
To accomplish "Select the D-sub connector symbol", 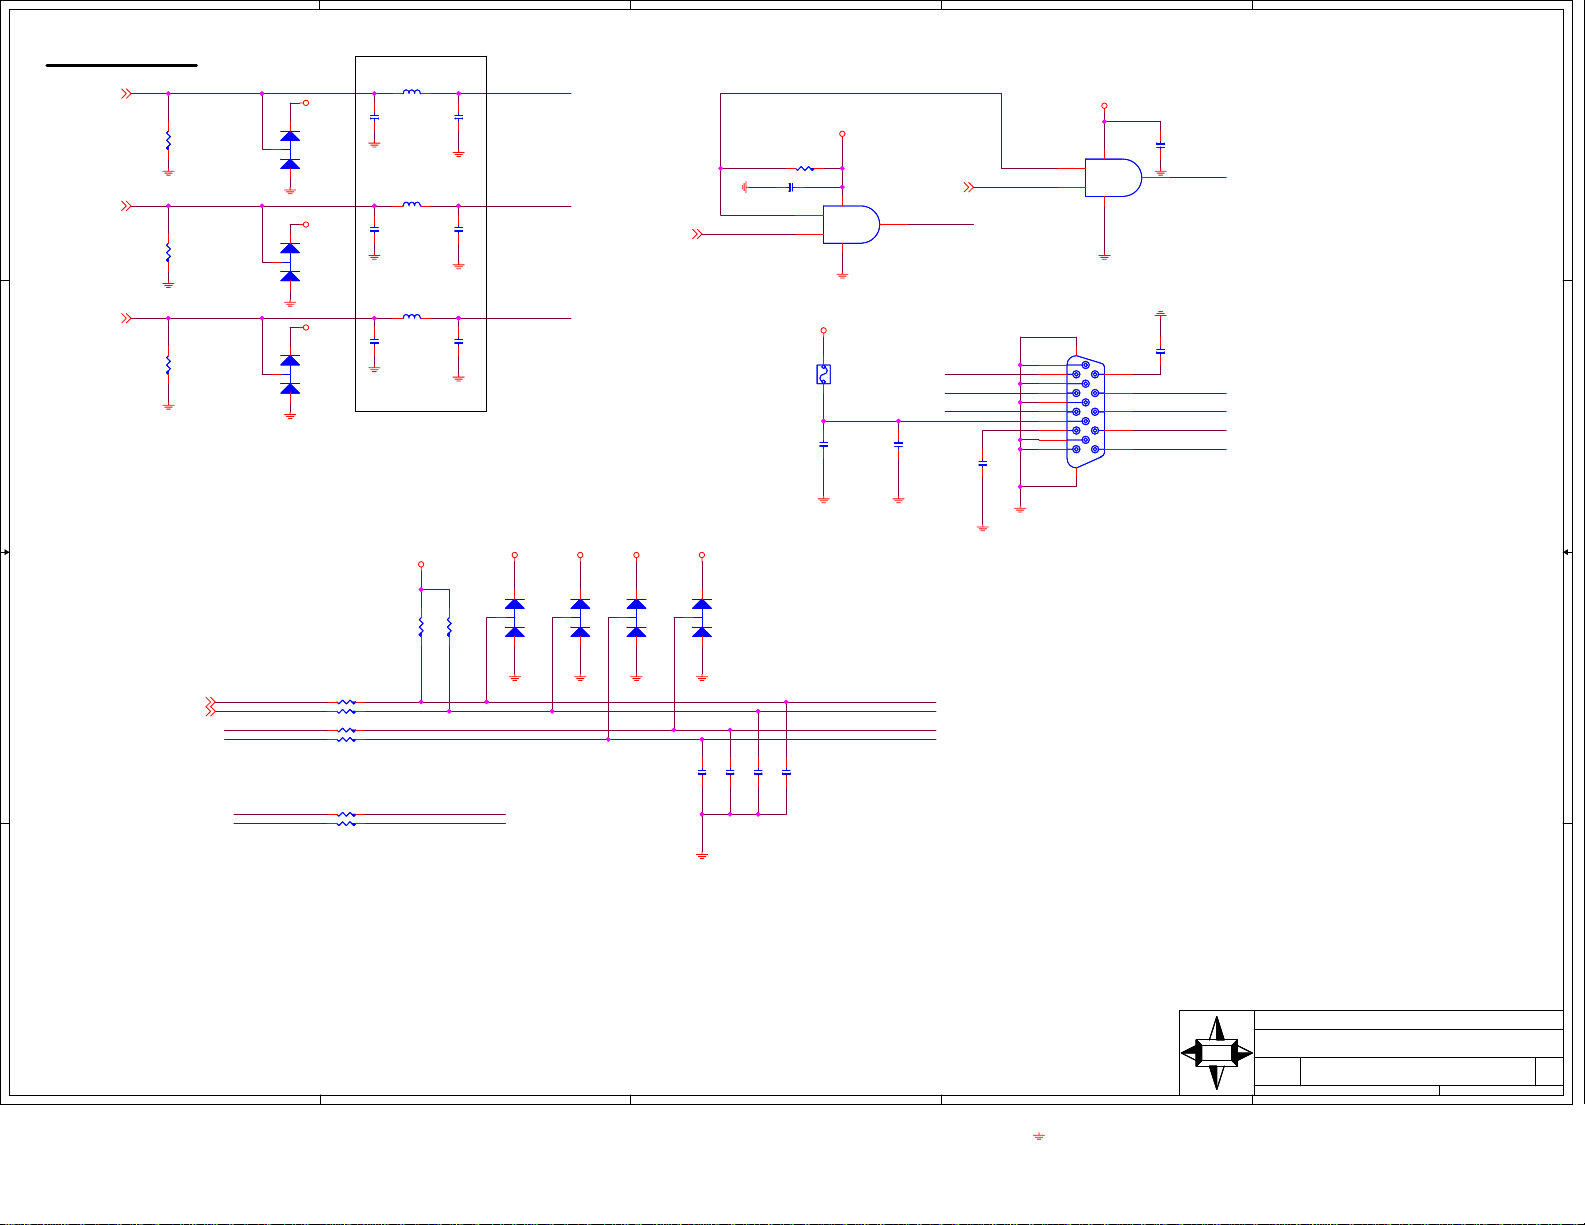I will point(1085,411).
